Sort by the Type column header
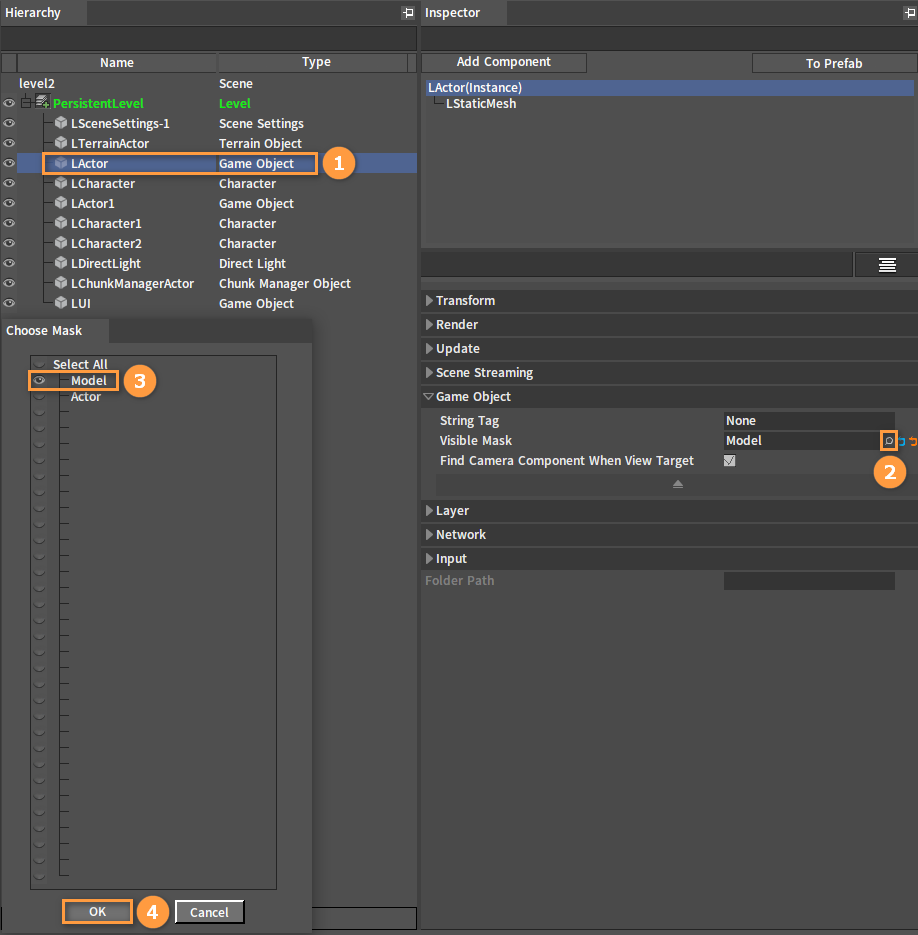Image resolution: width=918 pixels, height=935 pixels. (x=313, y=62)
